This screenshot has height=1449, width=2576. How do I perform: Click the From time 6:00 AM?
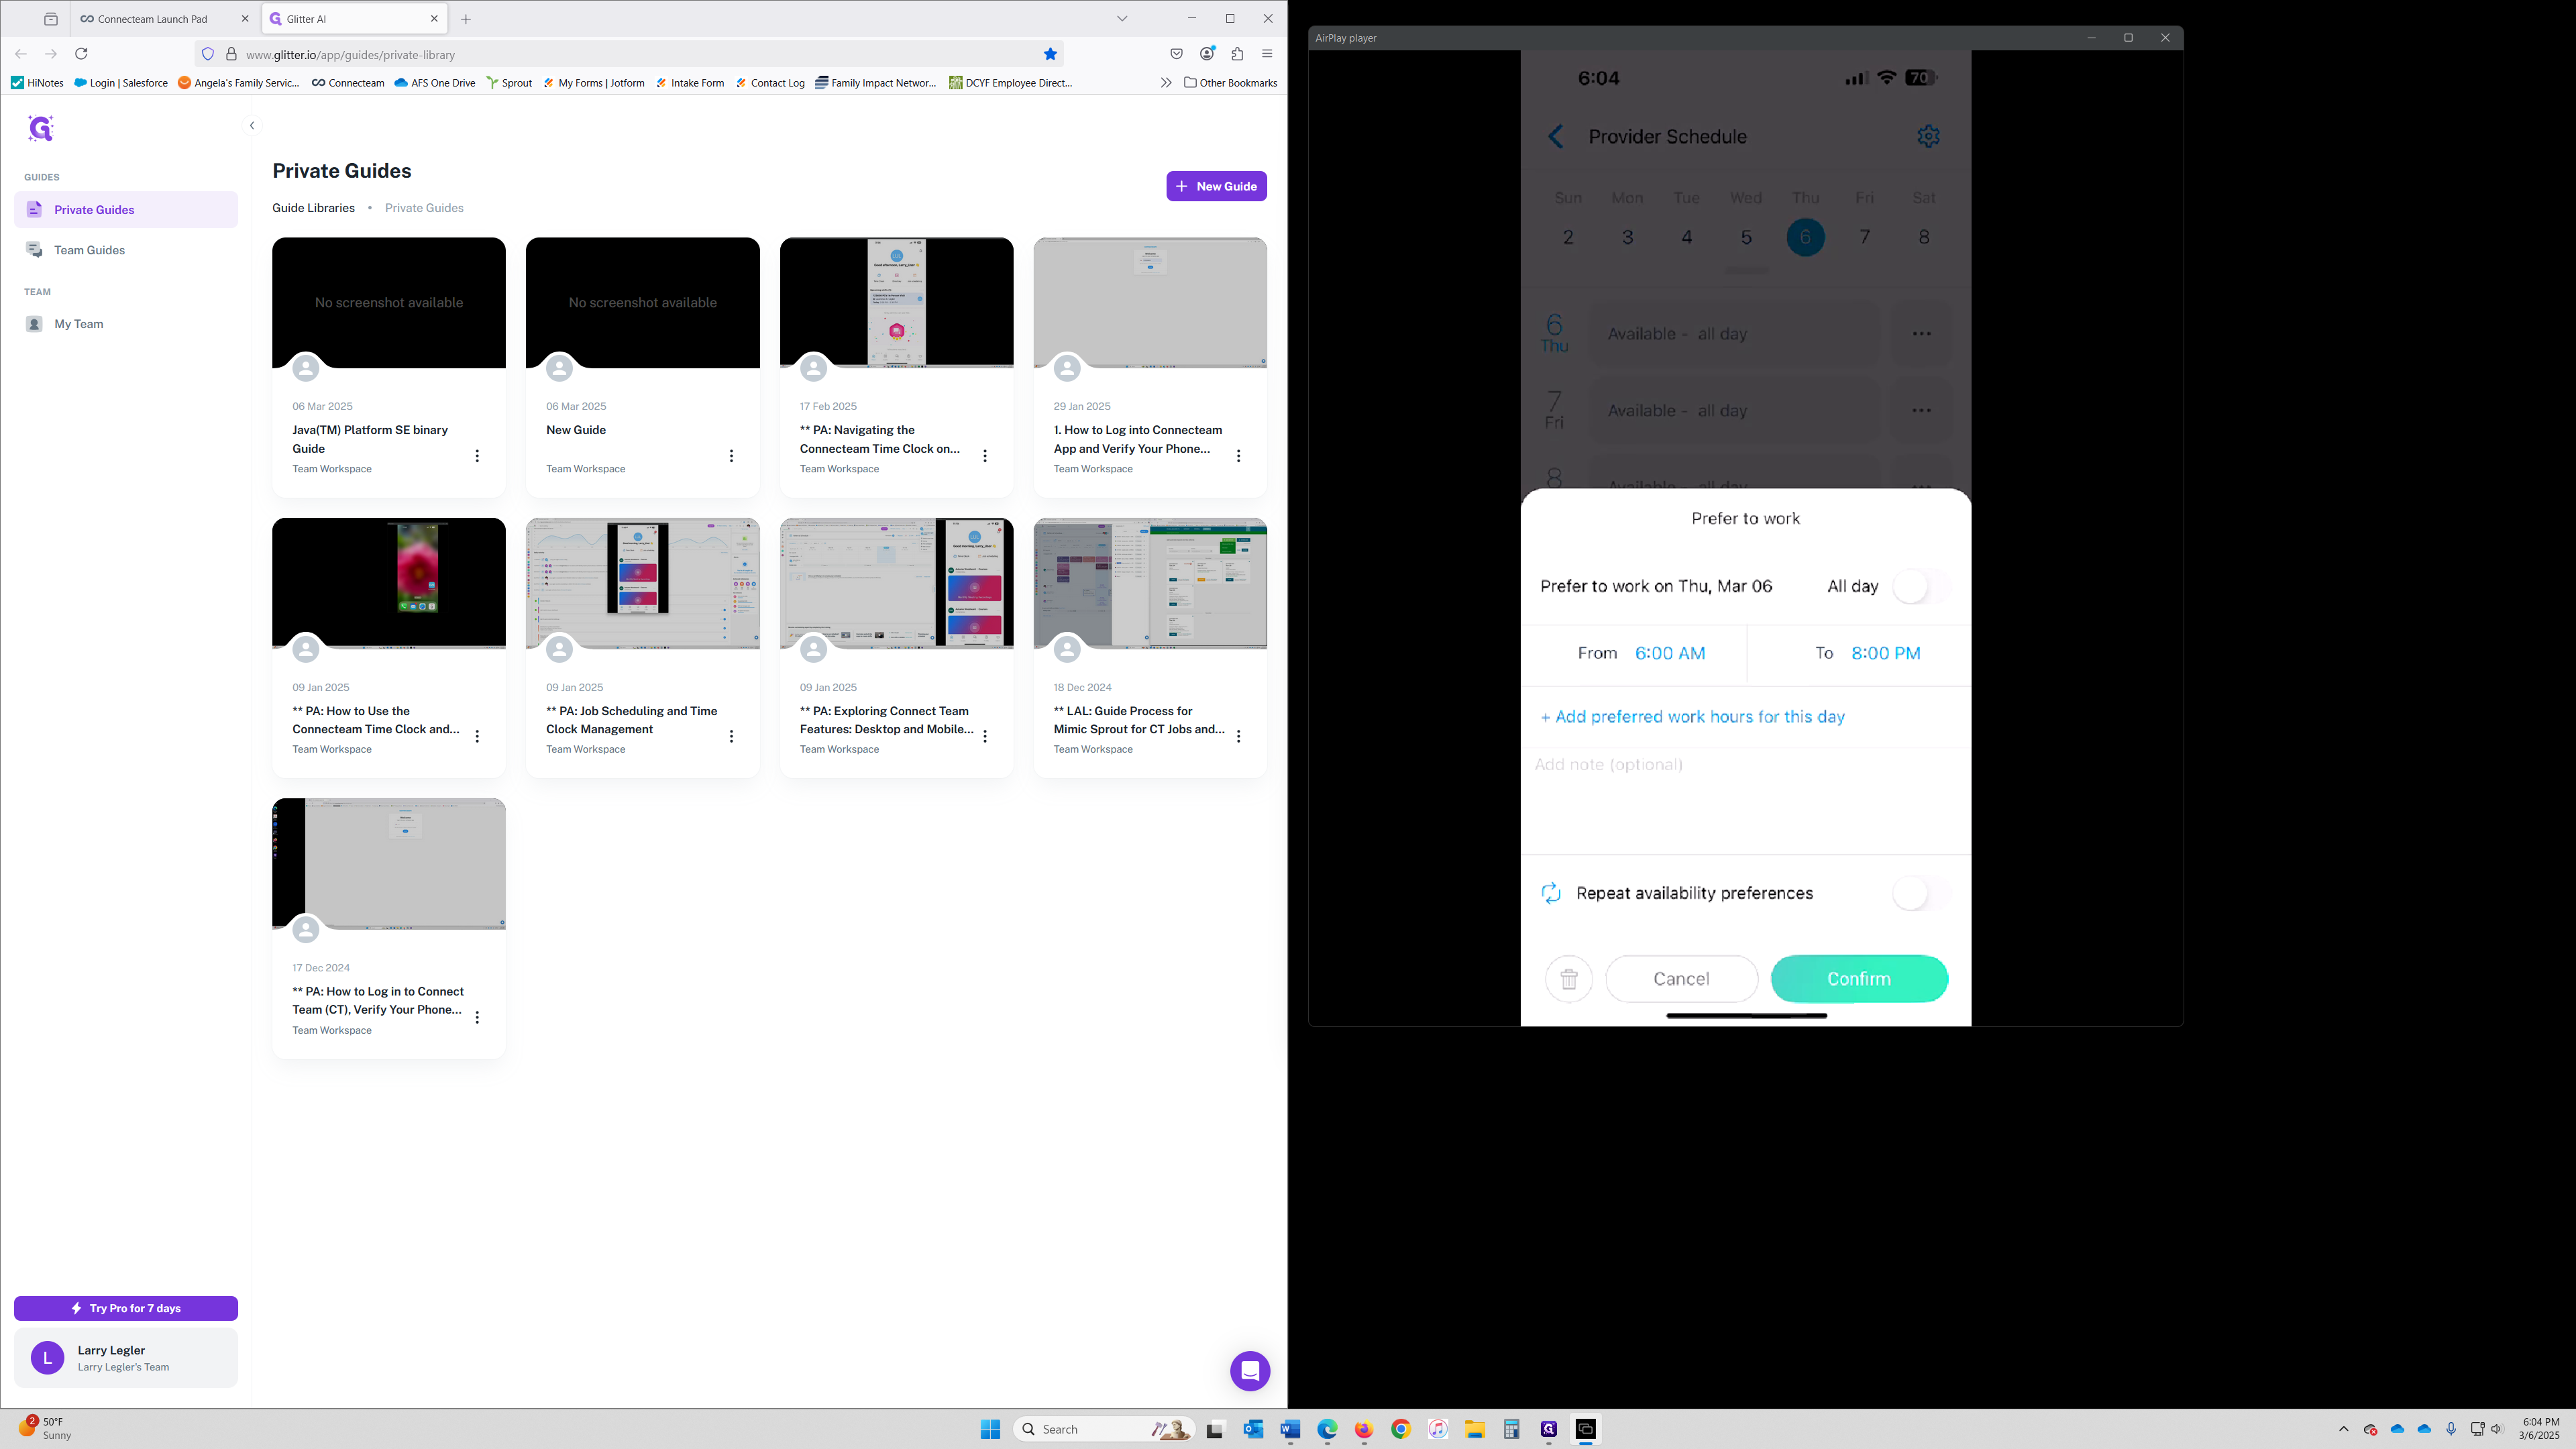[x=1670, y=653]
